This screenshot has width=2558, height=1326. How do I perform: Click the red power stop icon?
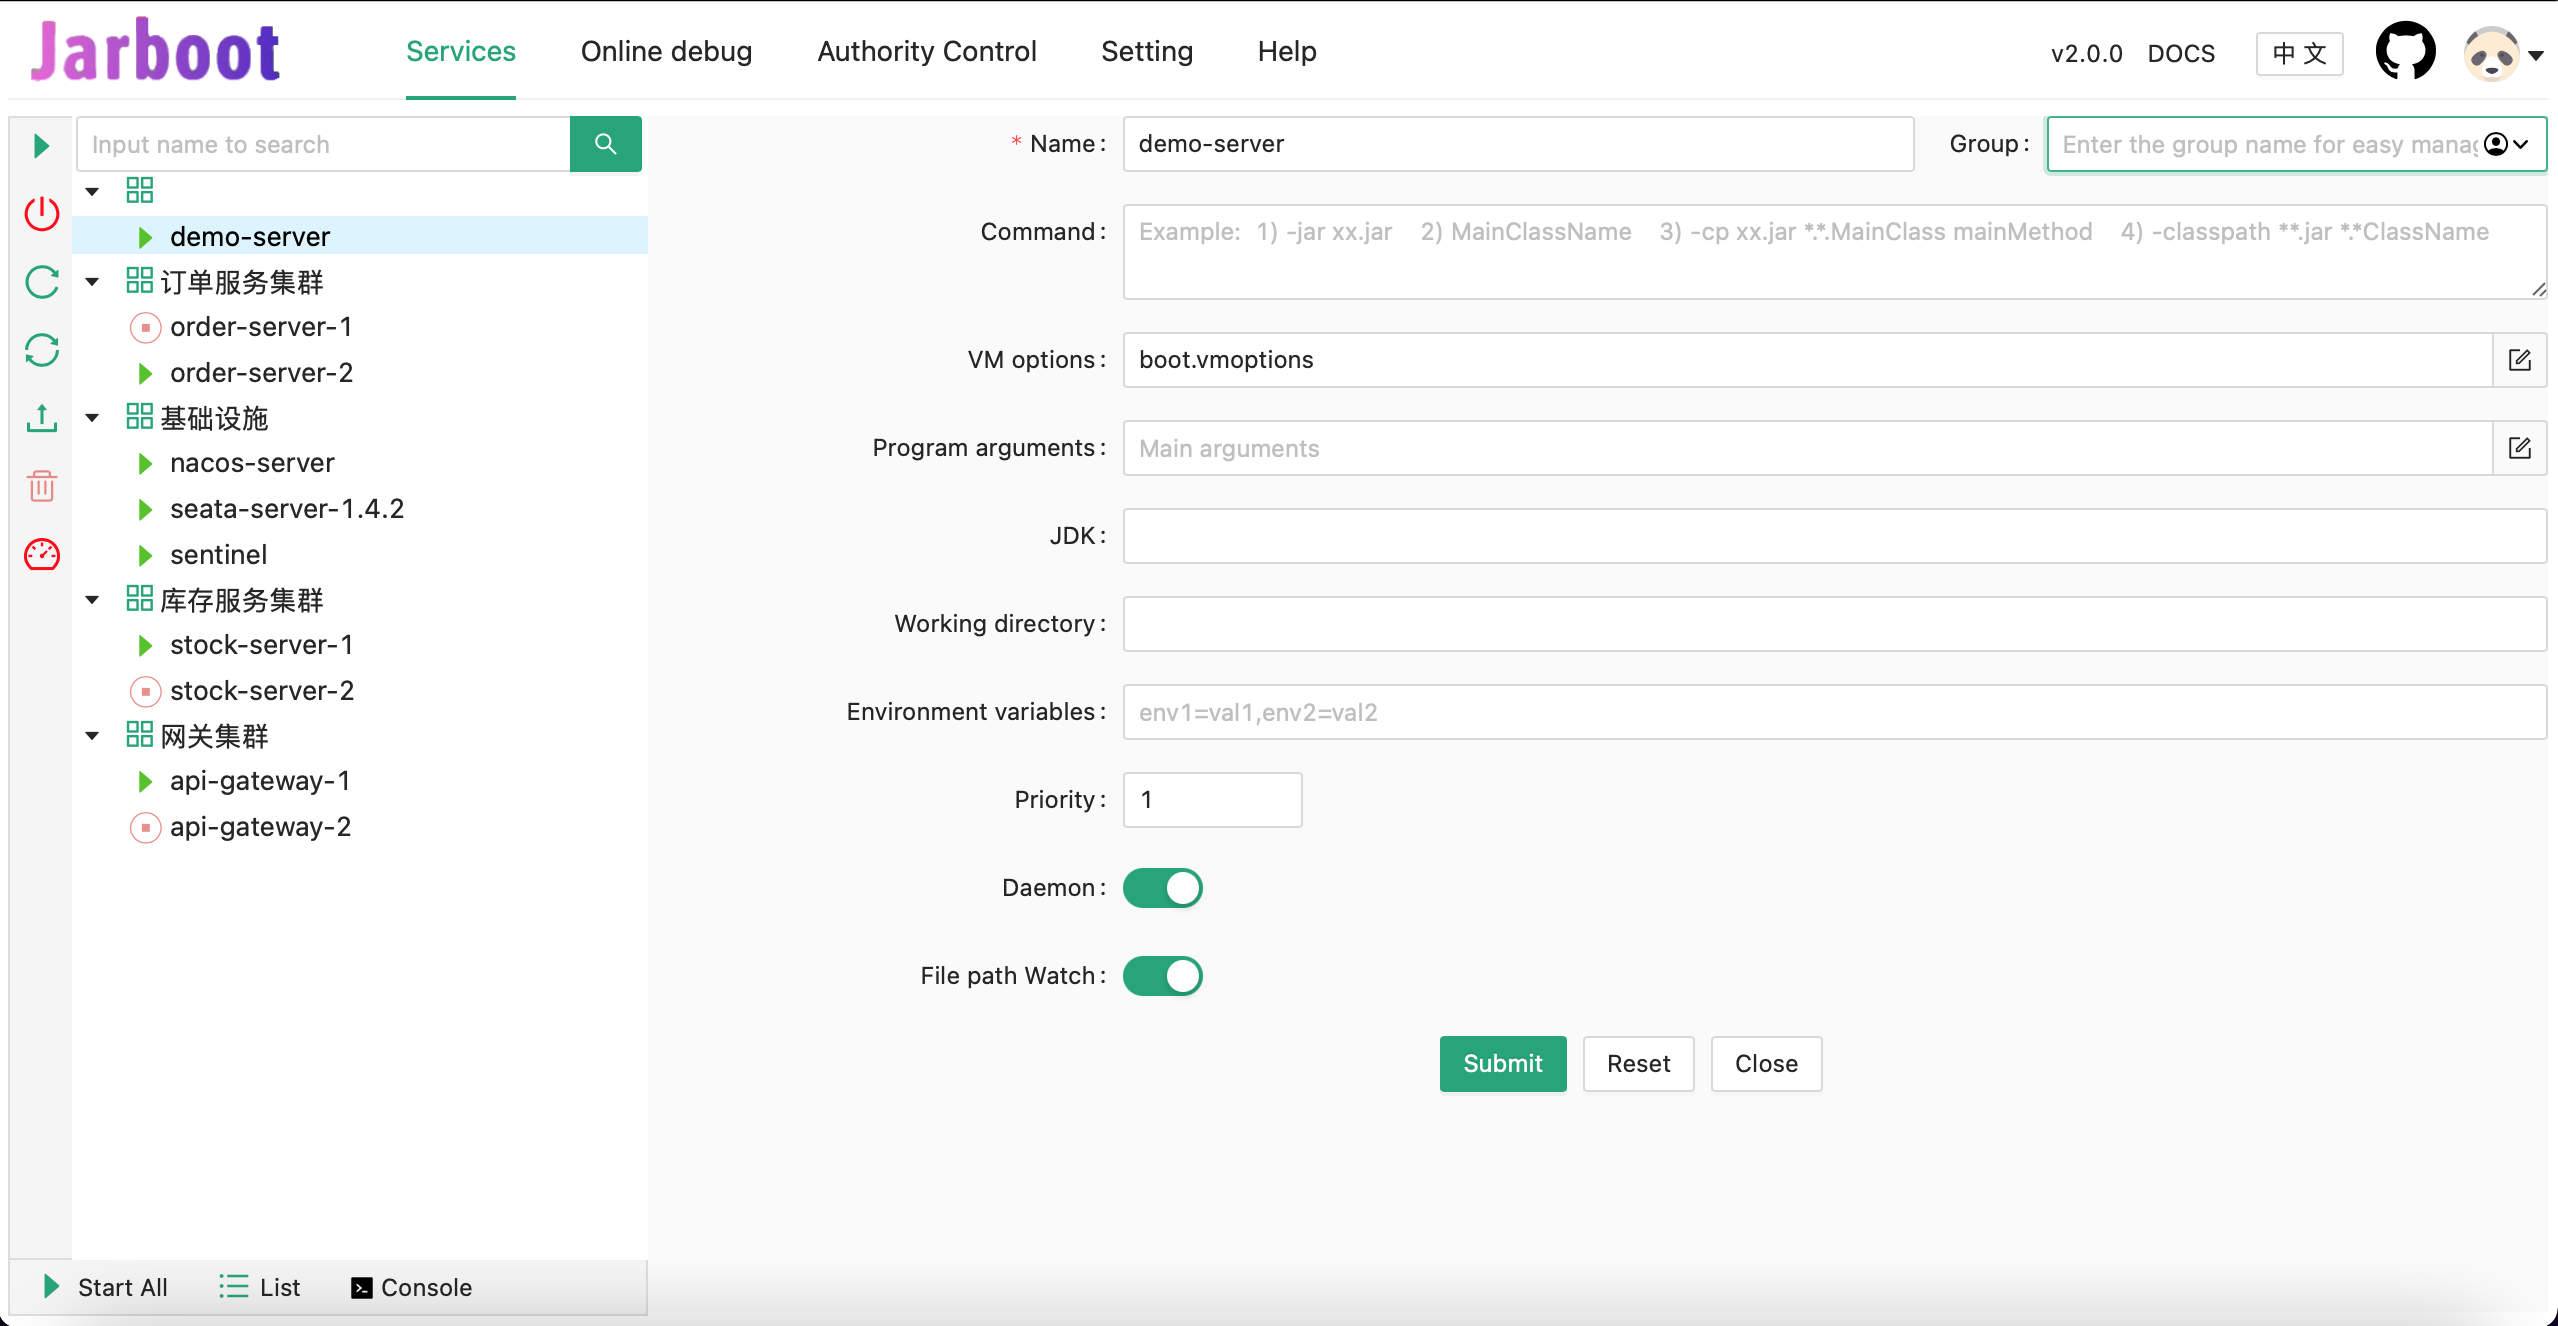pyautogui.click(x=41, y=213)
